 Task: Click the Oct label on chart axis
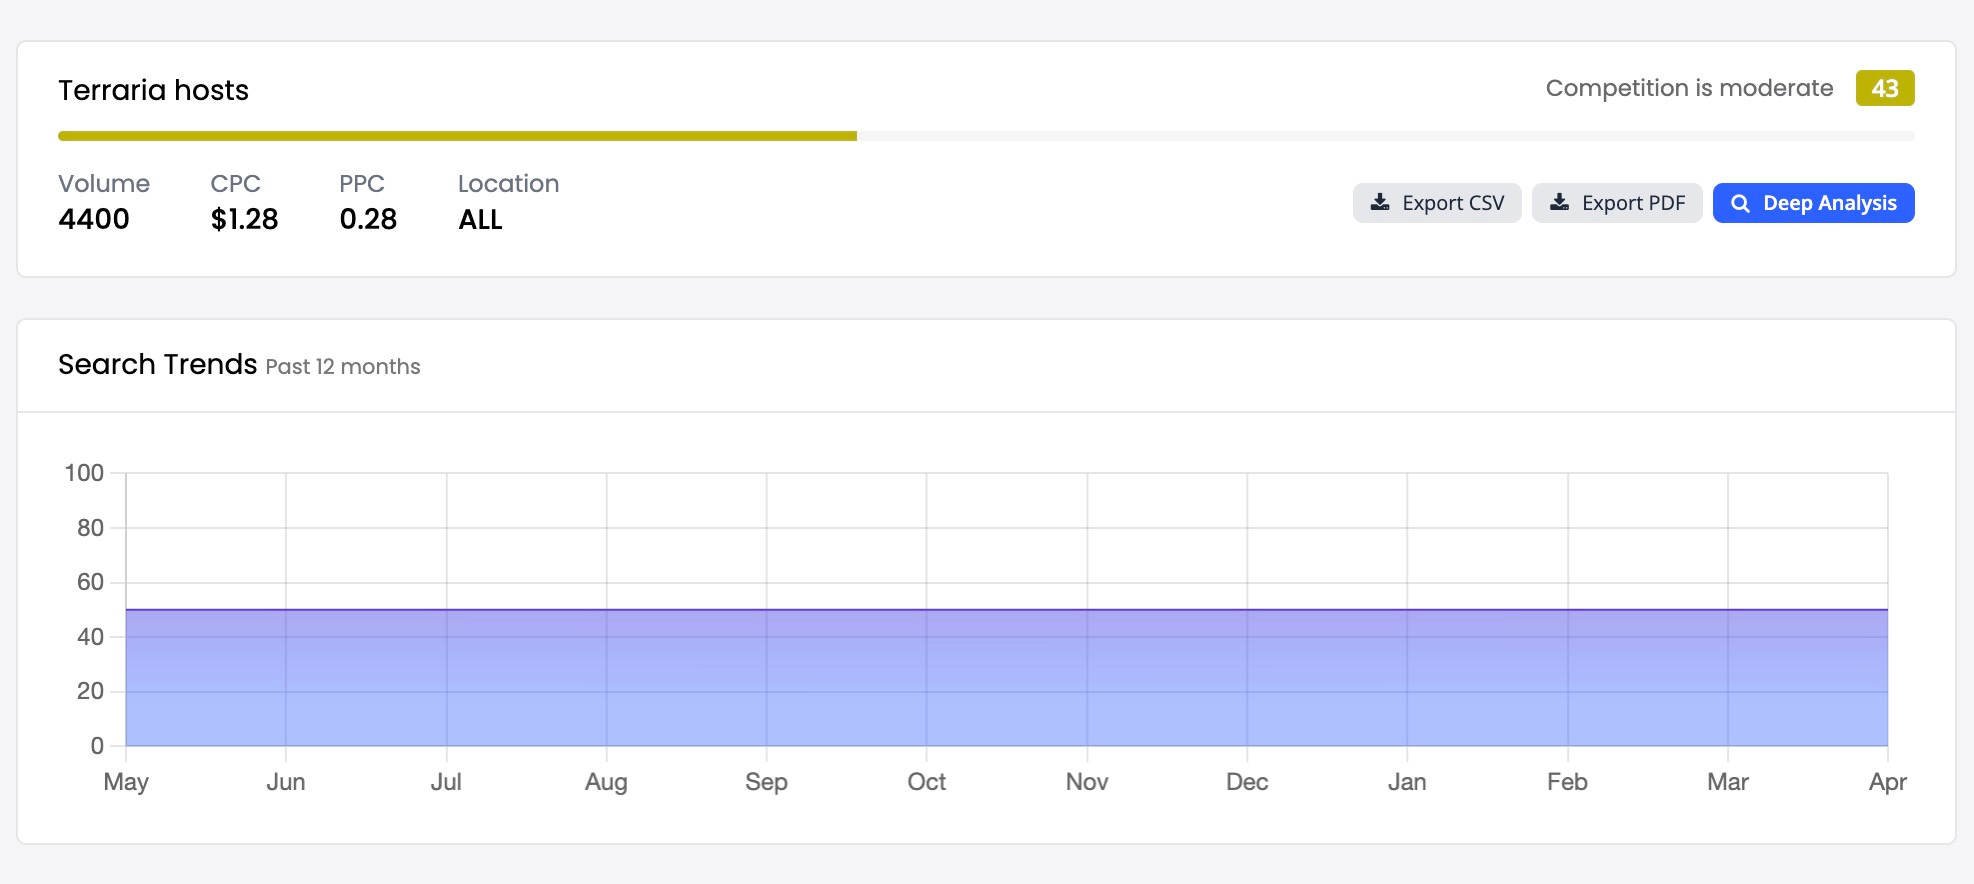[926, 782]
